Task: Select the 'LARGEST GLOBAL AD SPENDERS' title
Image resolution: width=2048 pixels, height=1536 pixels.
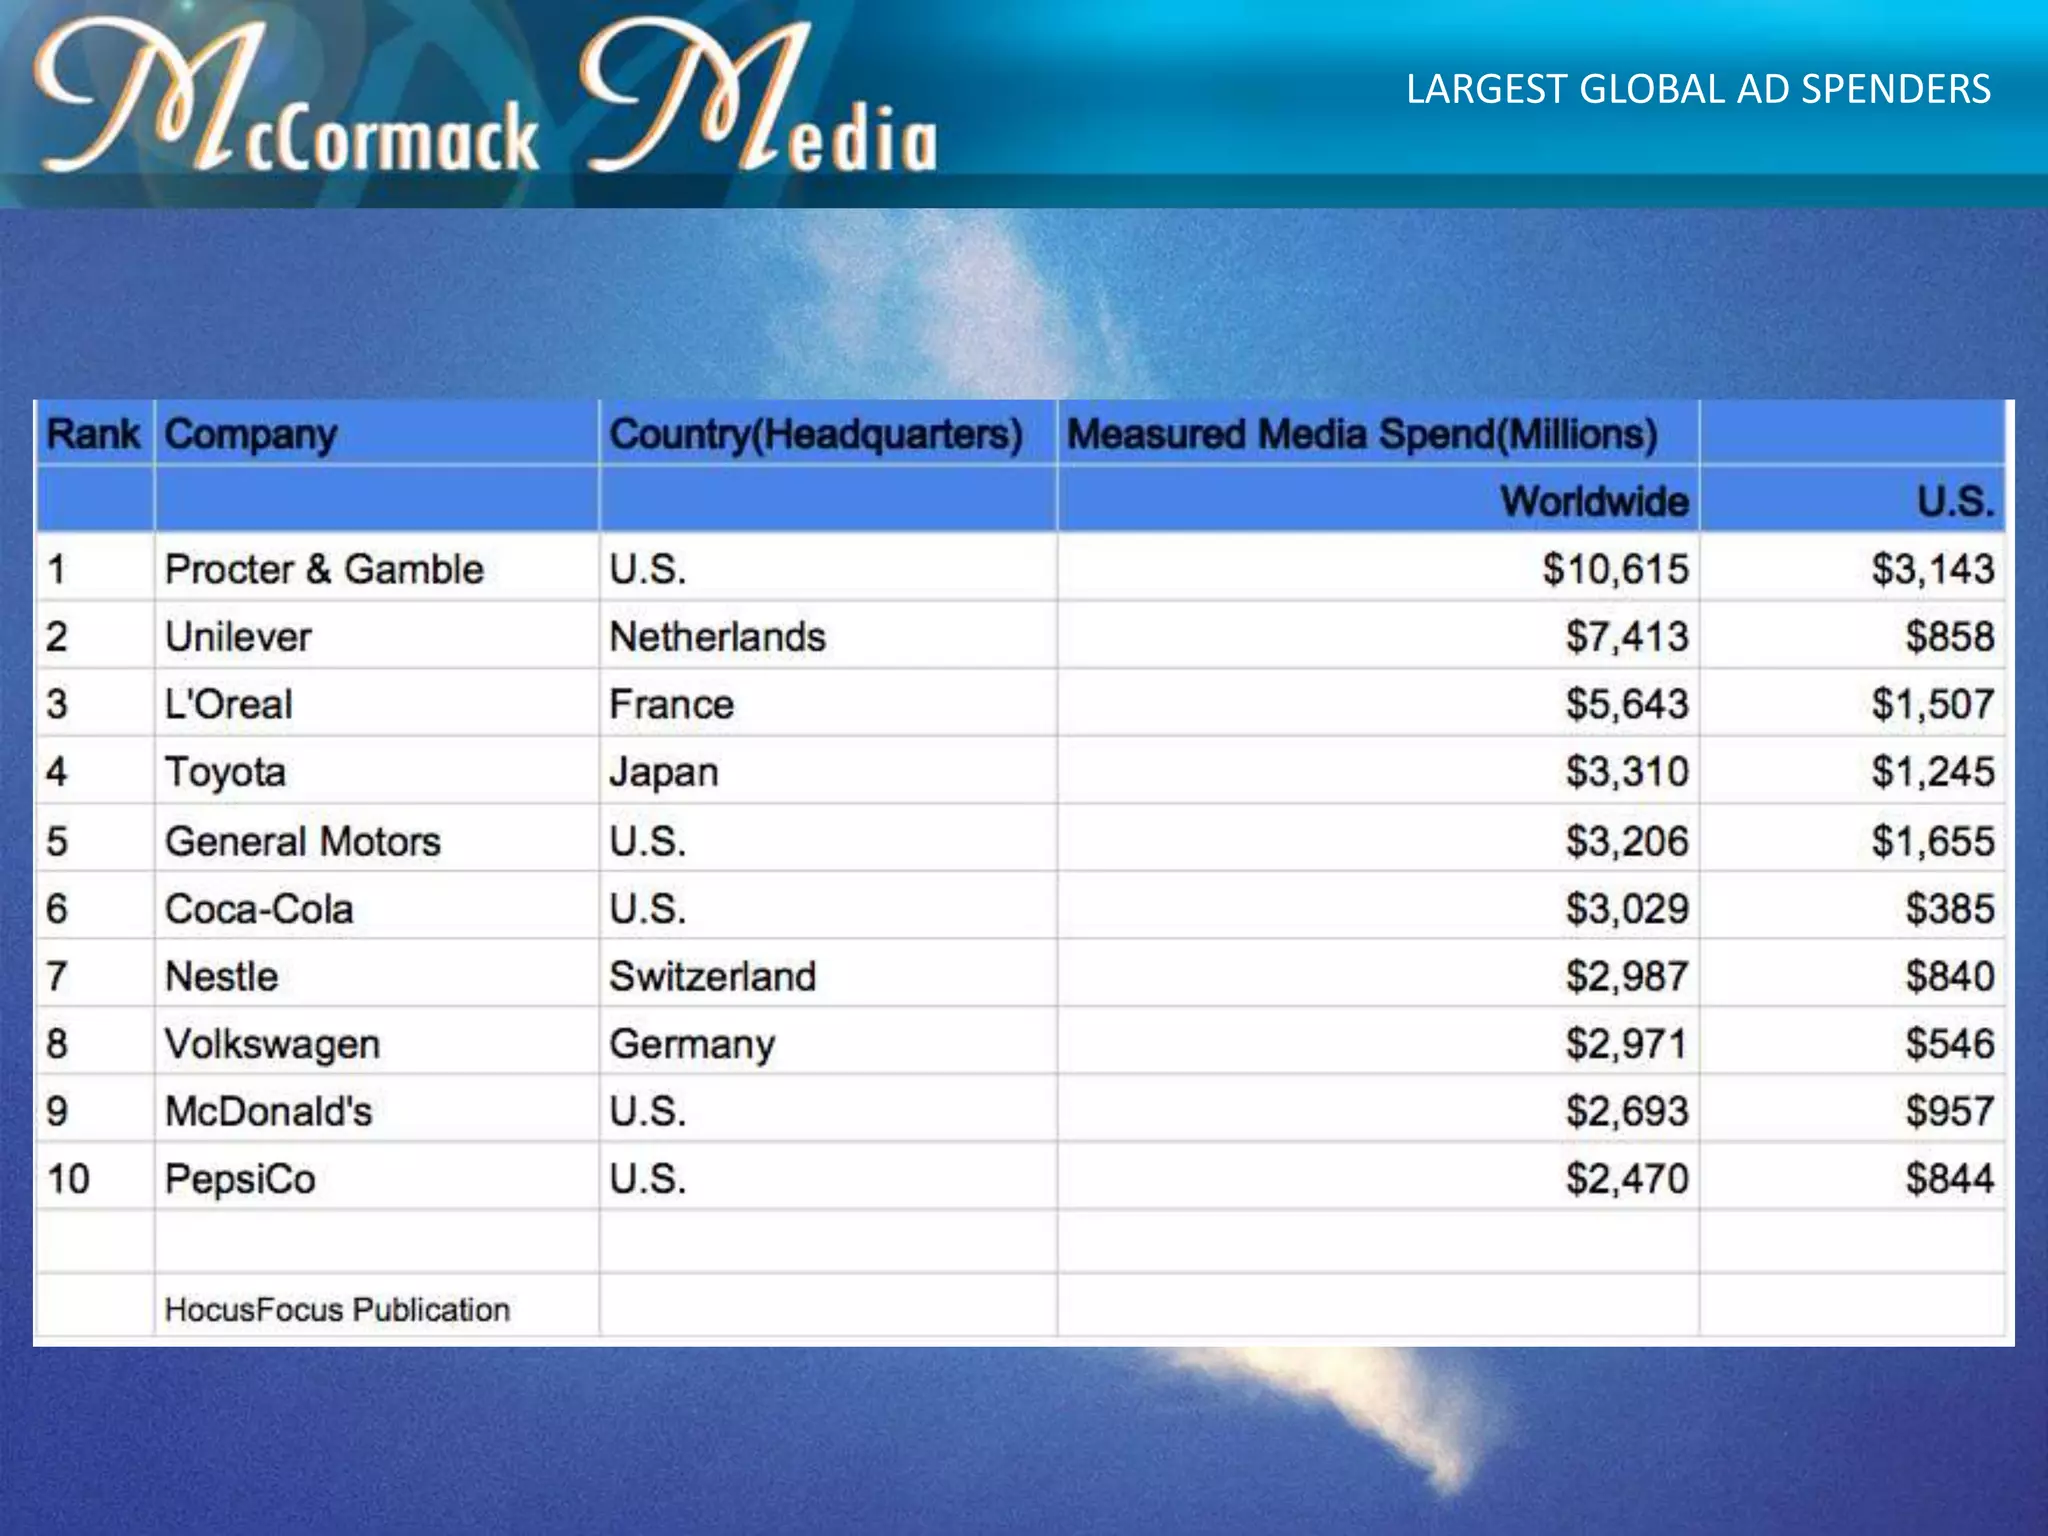Action: tap(1698, 90)
